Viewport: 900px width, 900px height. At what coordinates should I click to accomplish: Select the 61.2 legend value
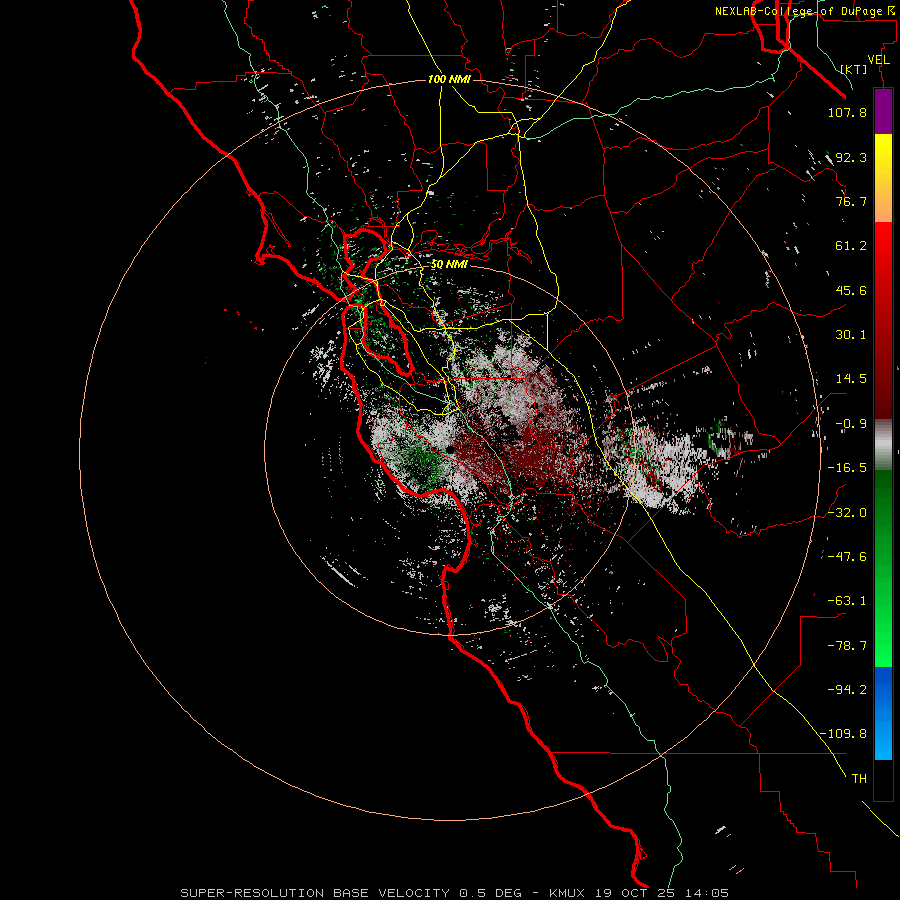[851, 246]
